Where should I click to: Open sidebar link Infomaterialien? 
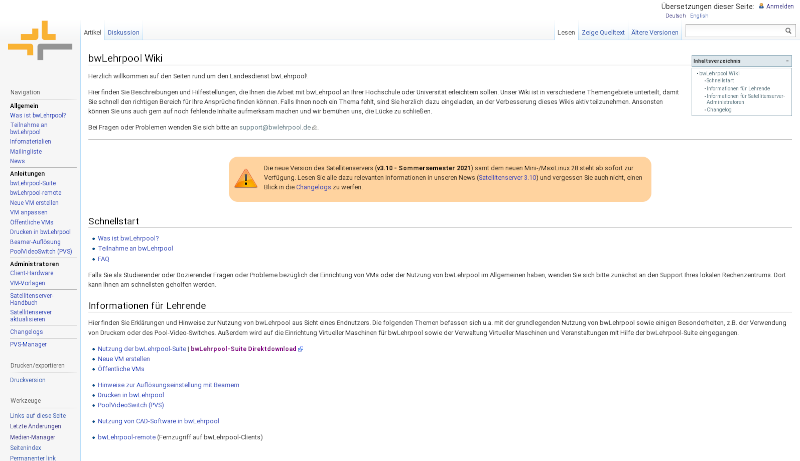coord(31,141)
